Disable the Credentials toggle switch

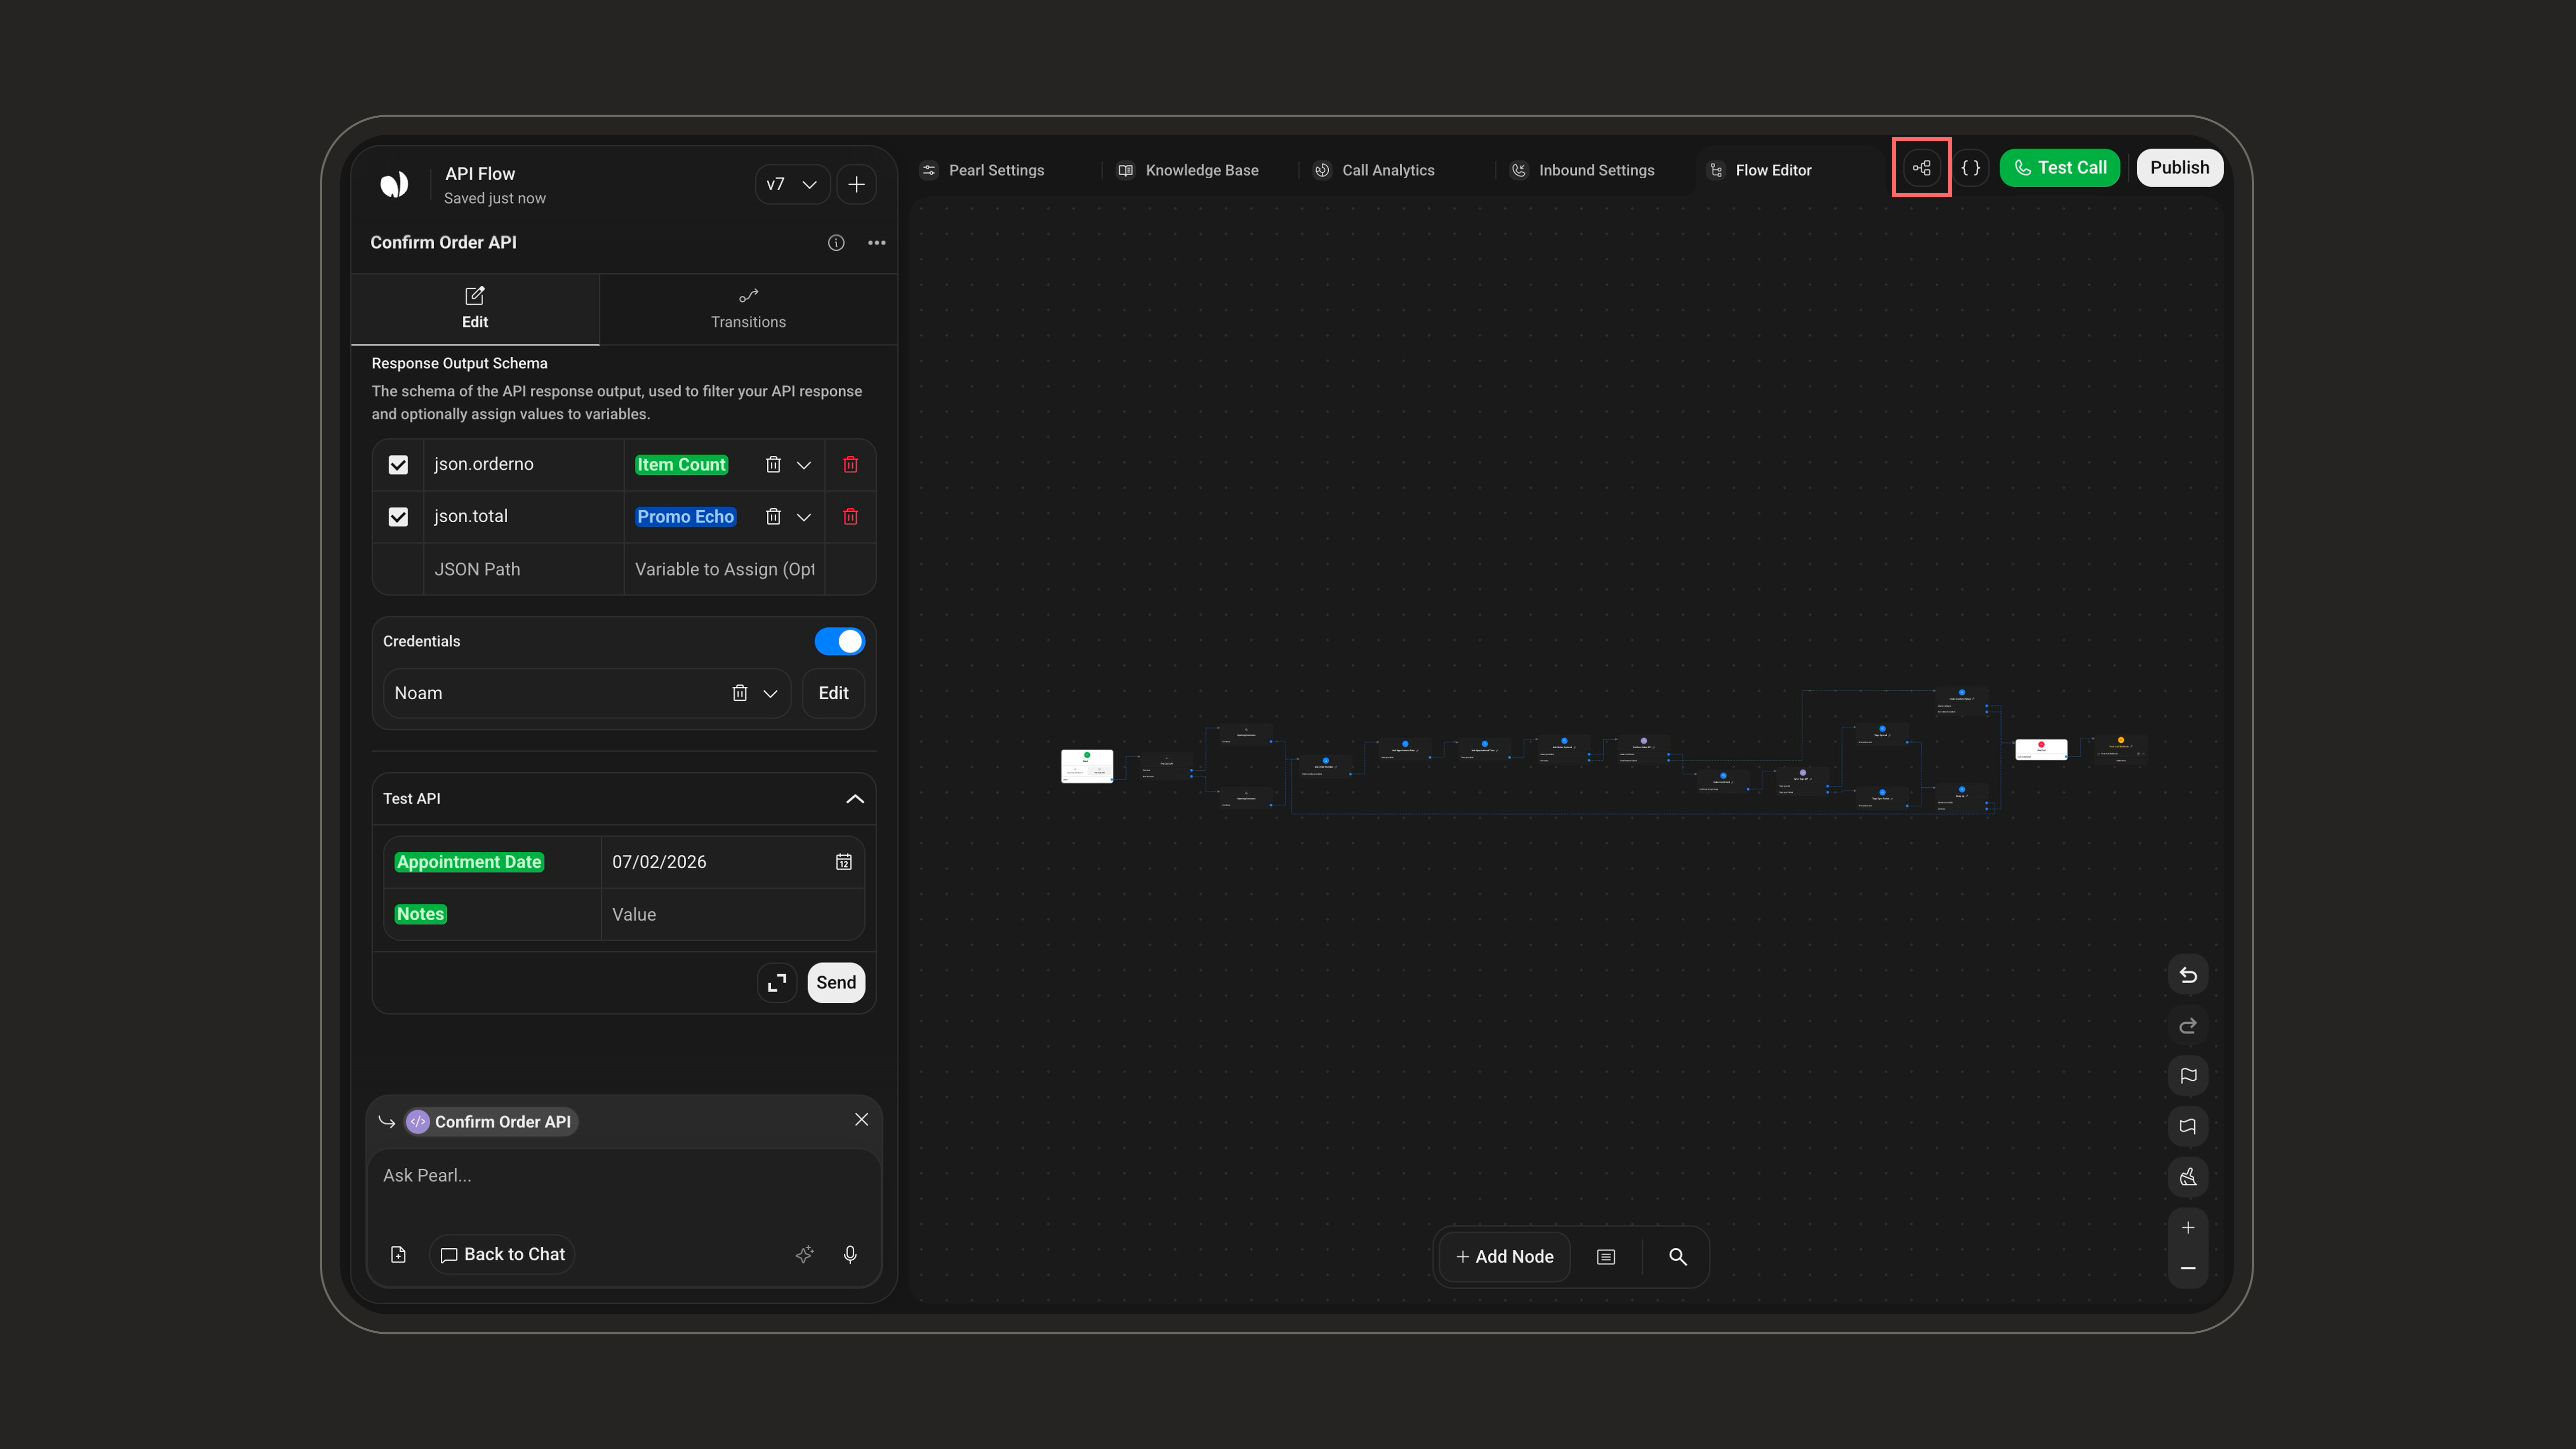(x=839, y=642)
